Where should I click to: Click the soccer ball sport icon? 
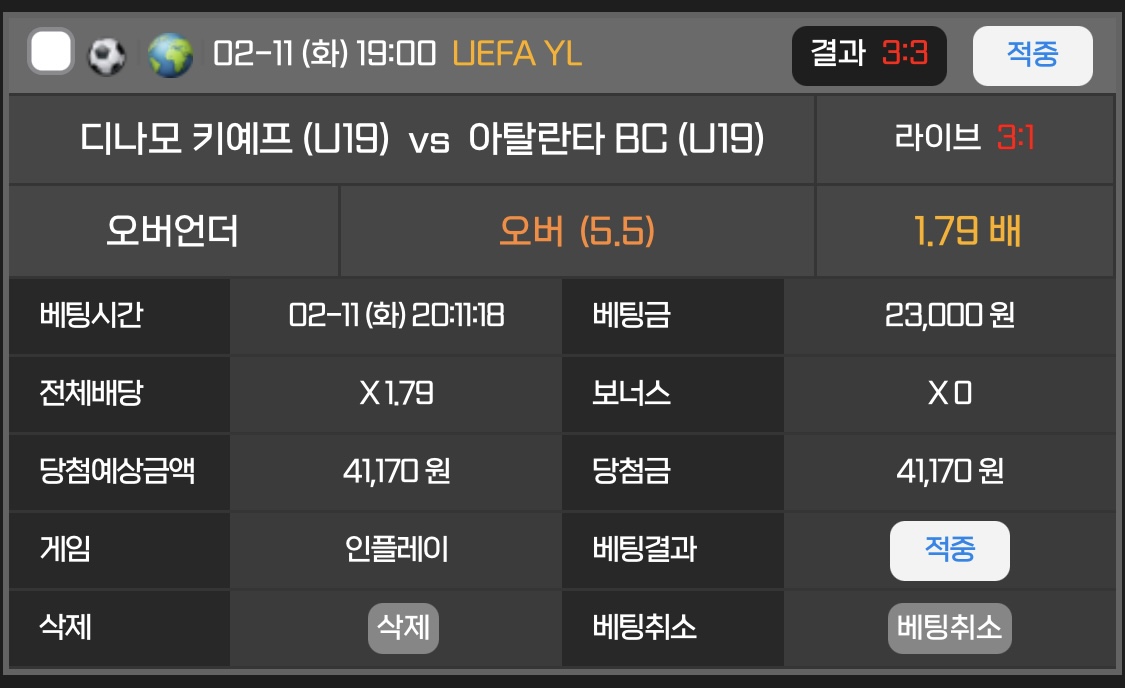click(x=107, y=55)
